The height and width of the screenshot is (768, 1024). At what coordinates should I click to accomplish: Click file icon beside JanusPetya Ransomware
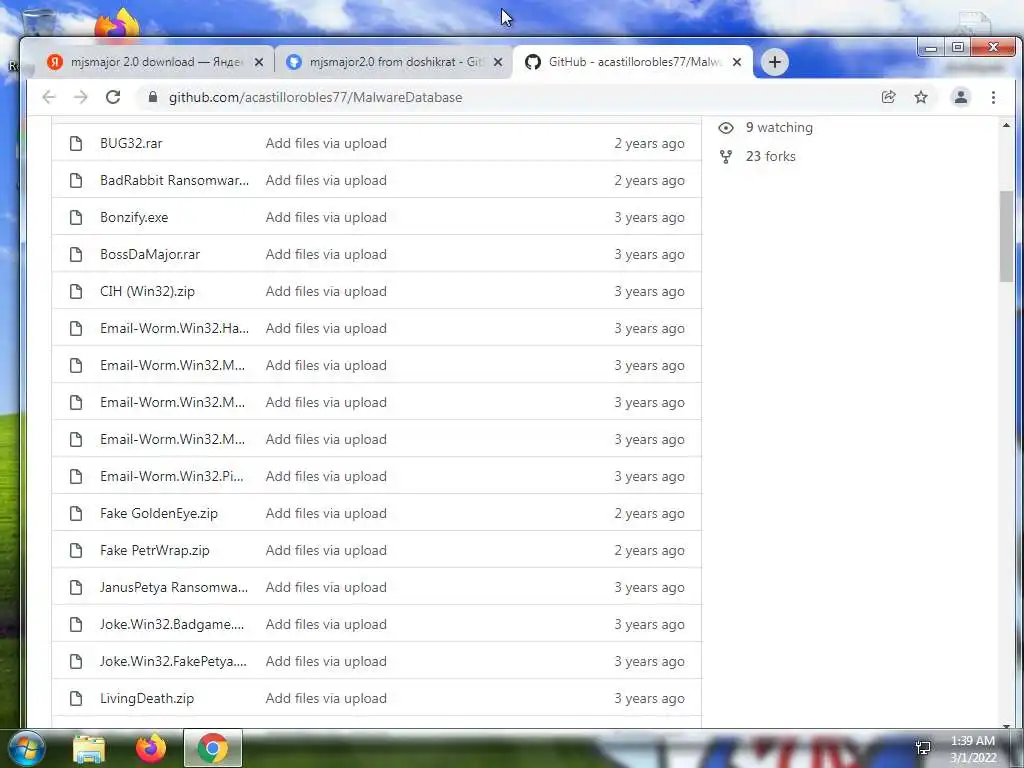click(76, 587)
